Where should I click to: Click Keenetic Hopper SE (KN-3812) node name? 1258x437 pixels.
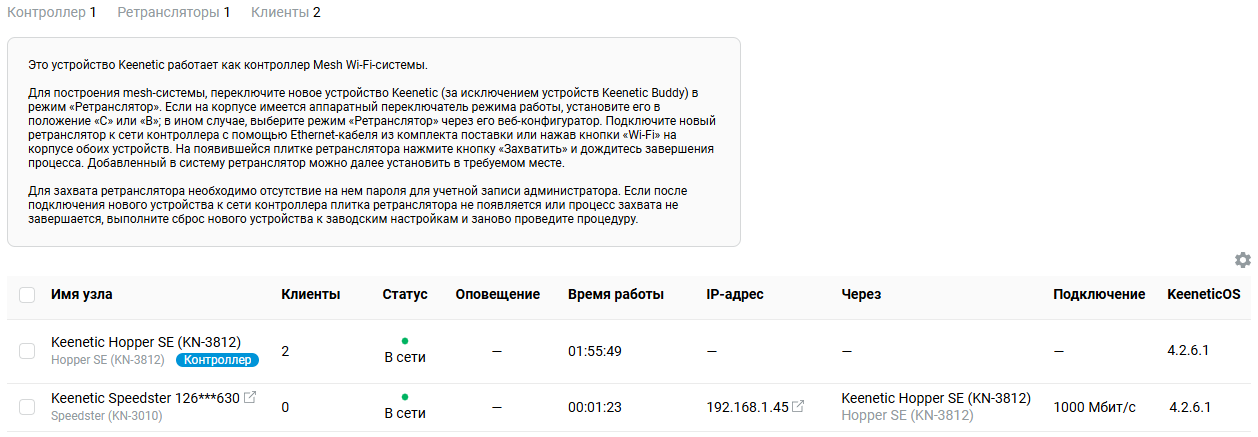point(146,342)
